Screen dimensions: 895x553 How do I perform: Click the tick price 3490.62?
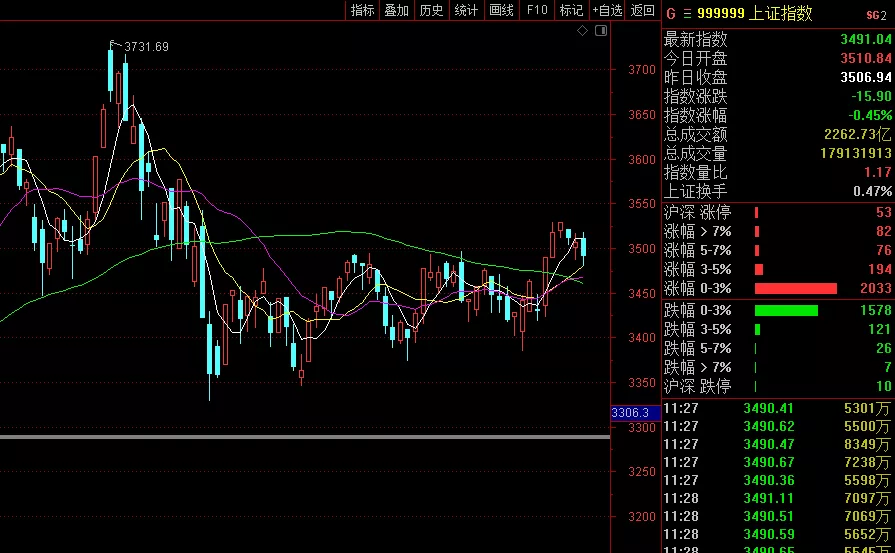click(x=769, y=426)
